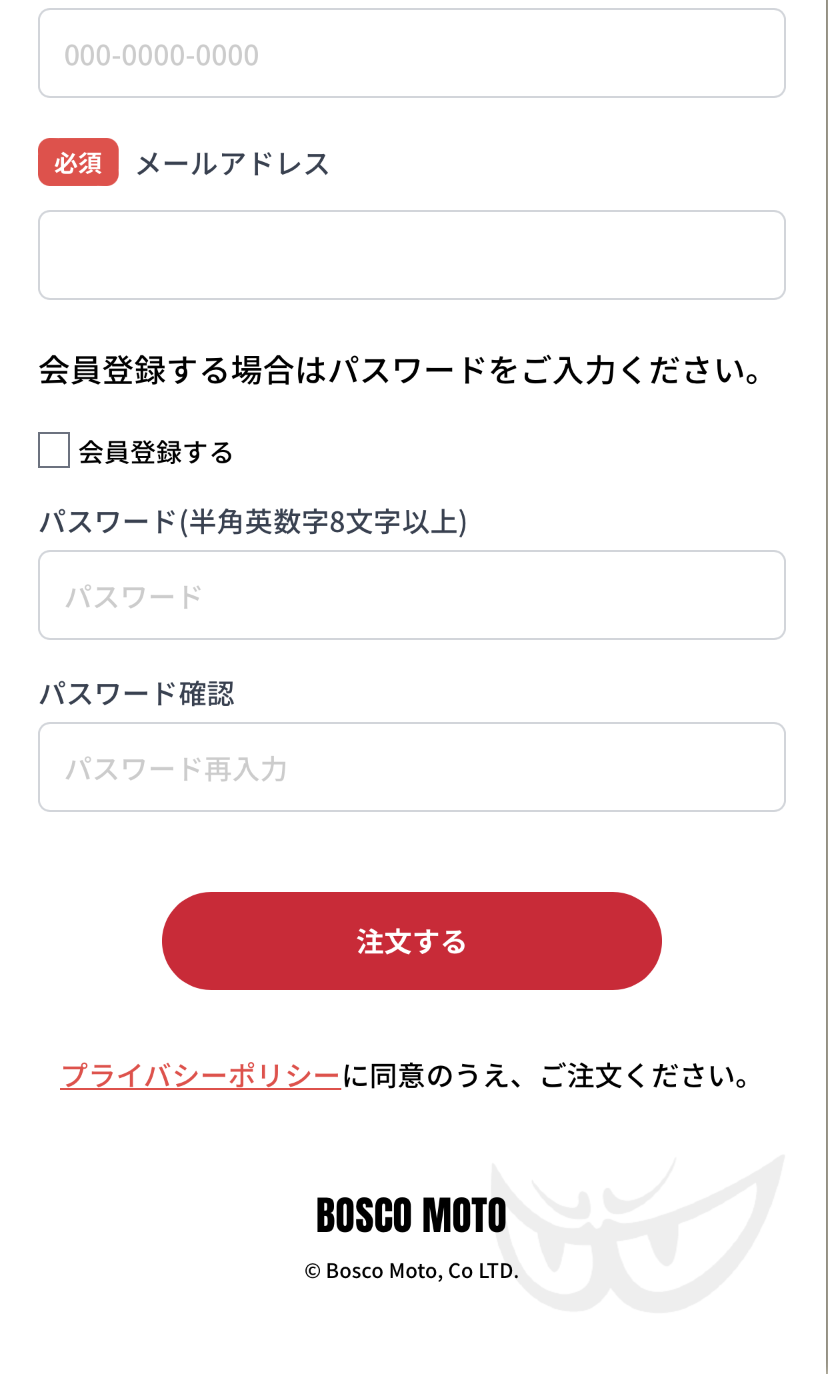Click the メールアドレス input field

pyautogui.click(x=412, y=255)
